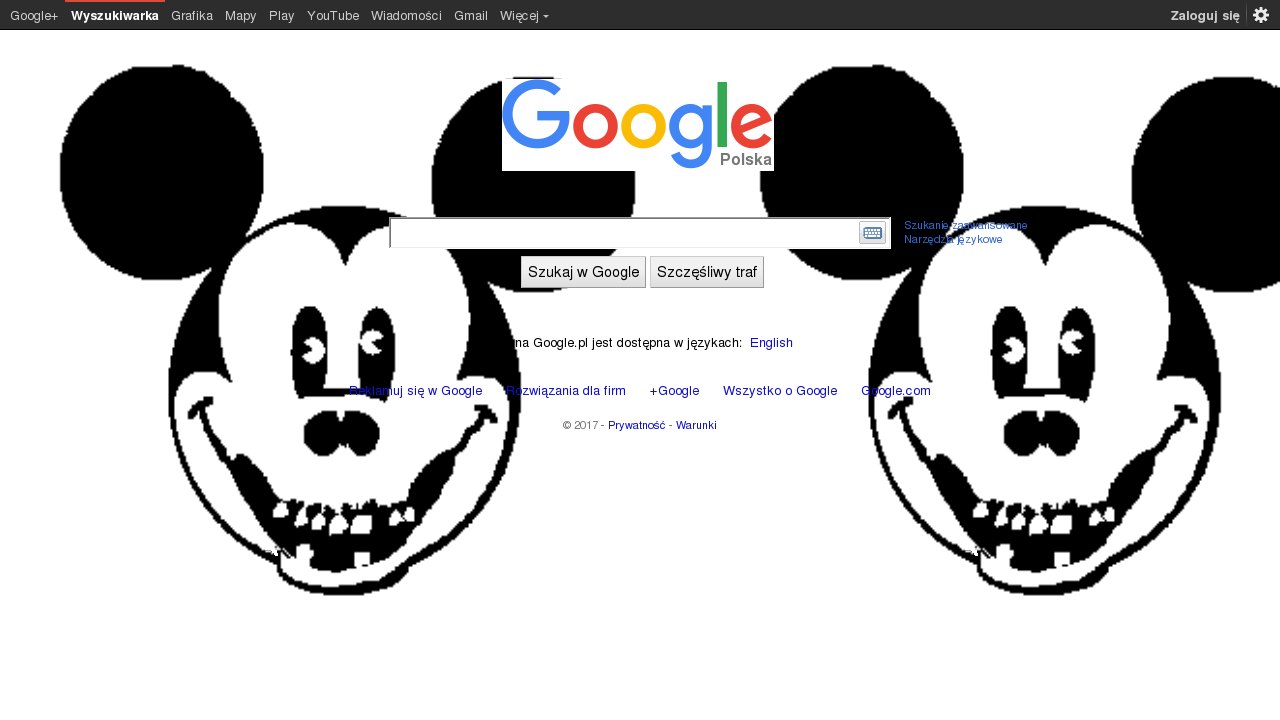Open Play from the navigation bar

tap(282, 15)
